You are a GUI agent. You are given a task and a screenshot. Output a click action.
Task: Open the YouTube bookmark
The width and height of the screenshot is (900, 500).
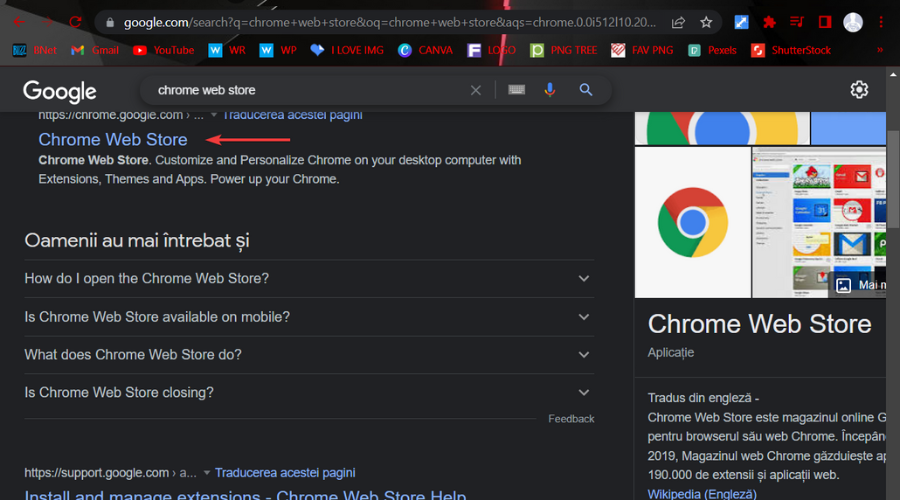[x=164, y=51]
